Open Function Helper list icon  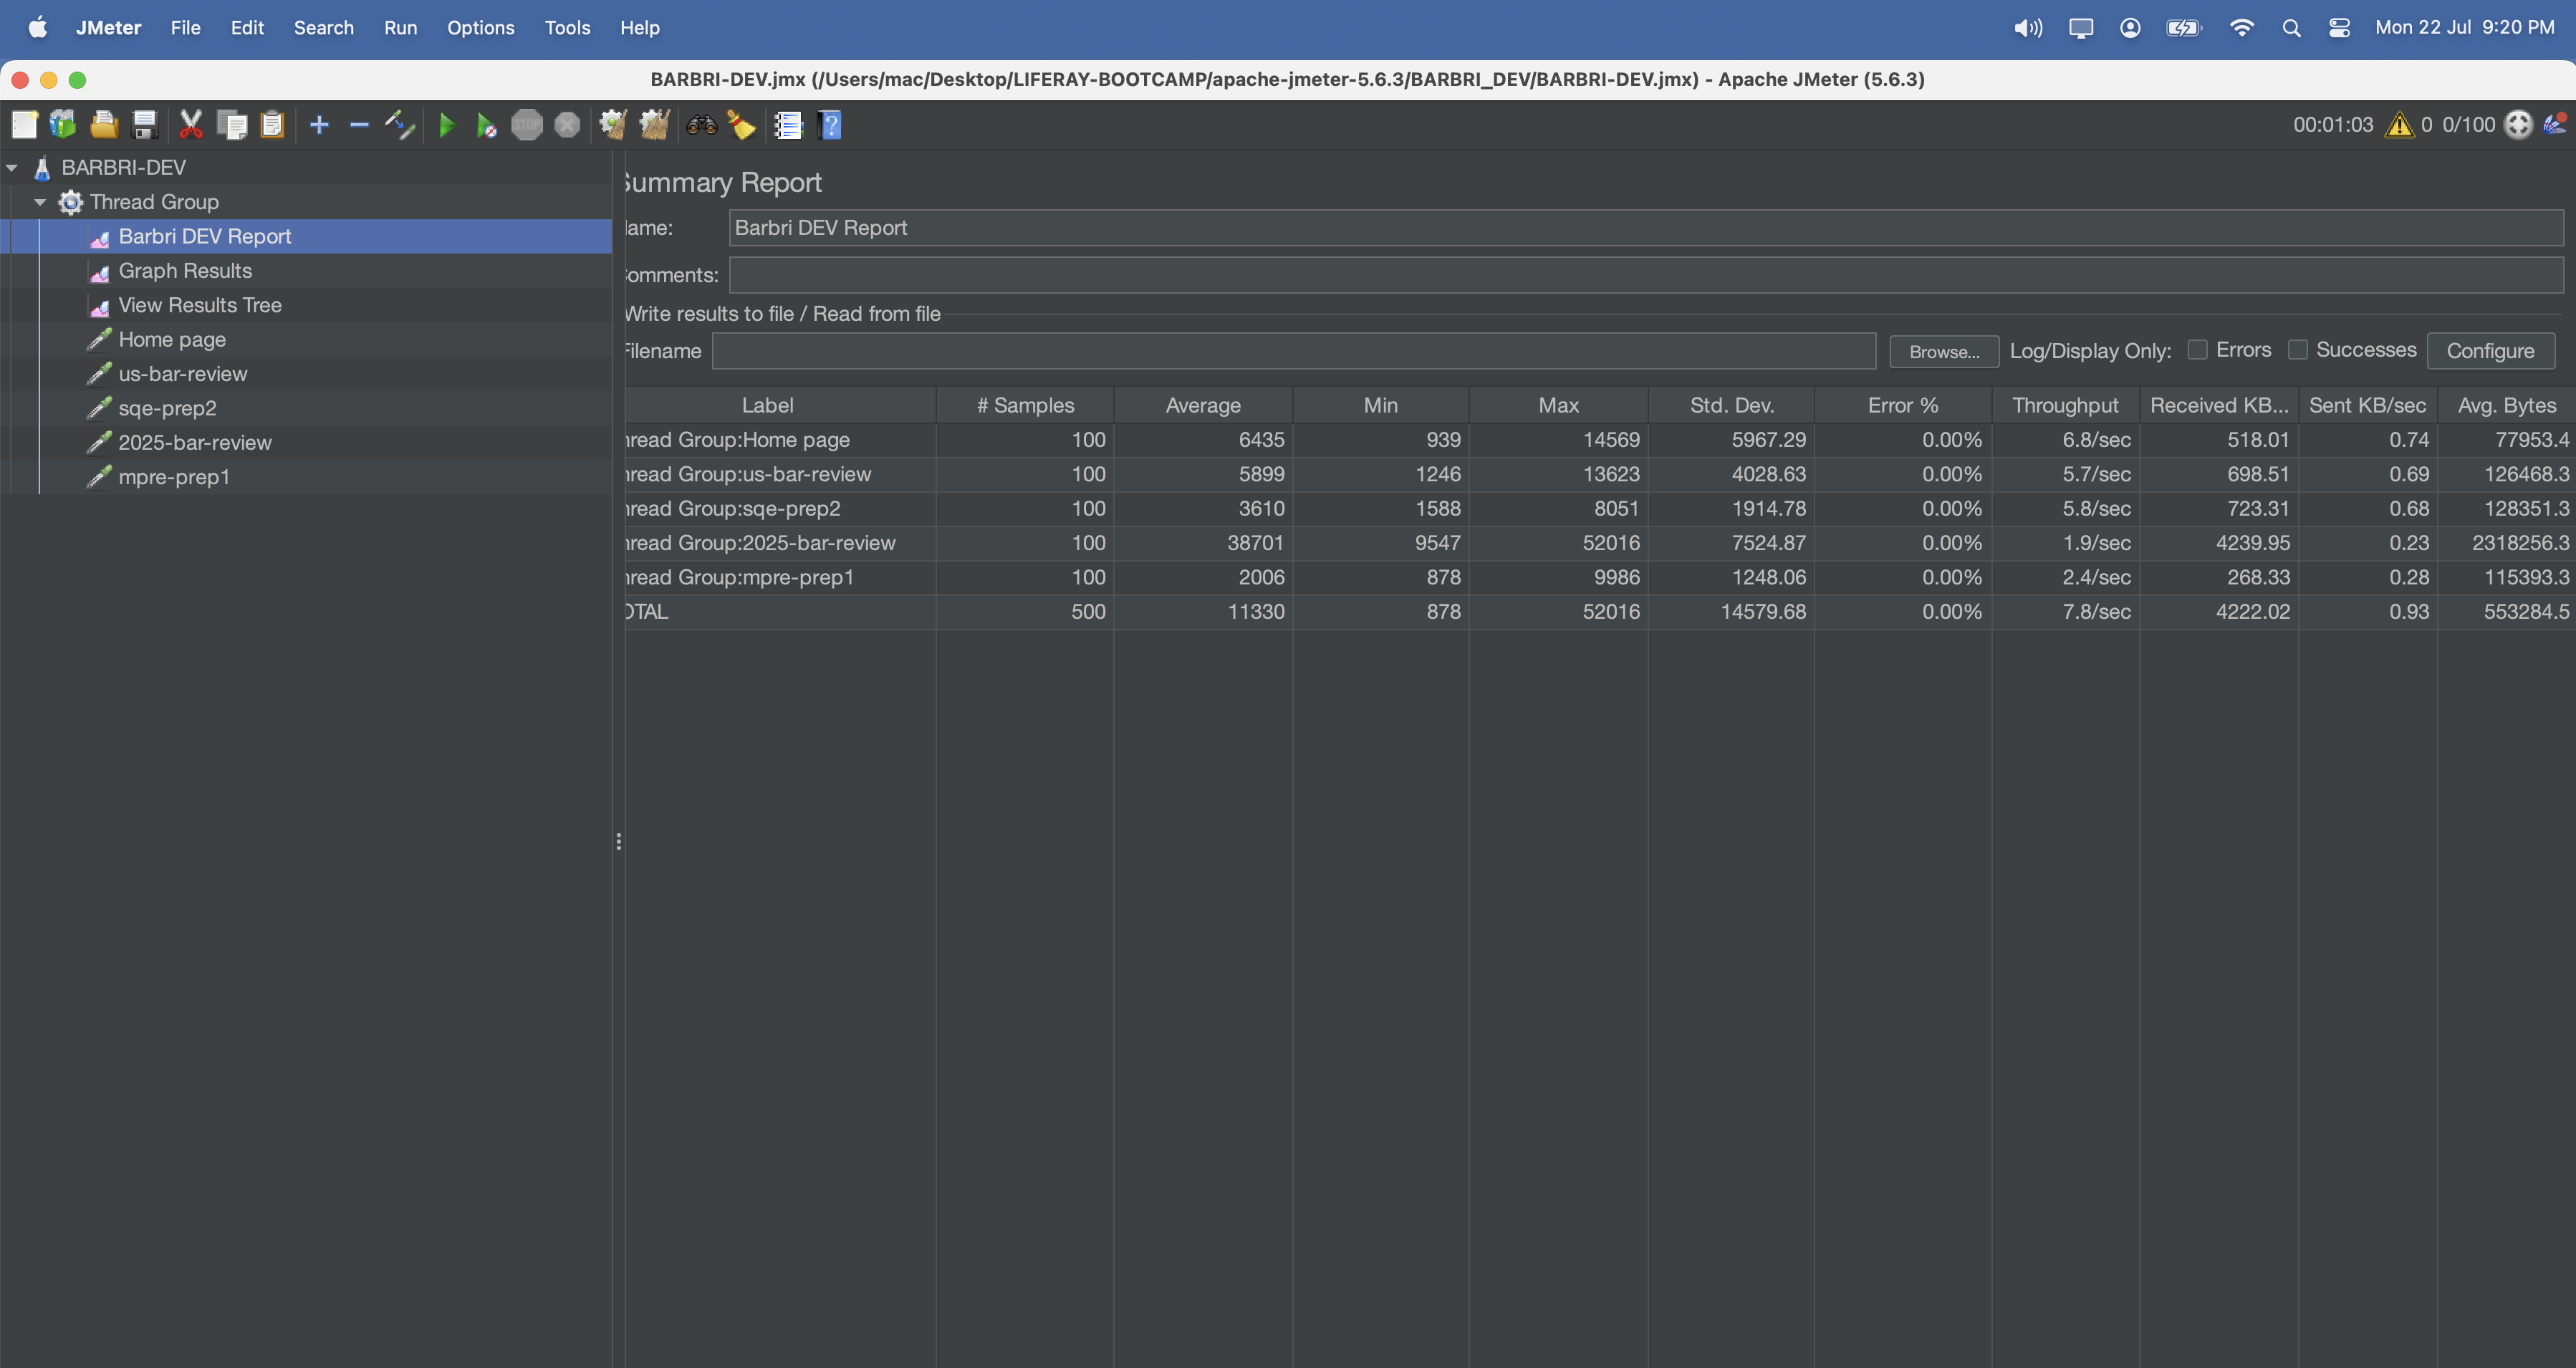click(788, 125)
